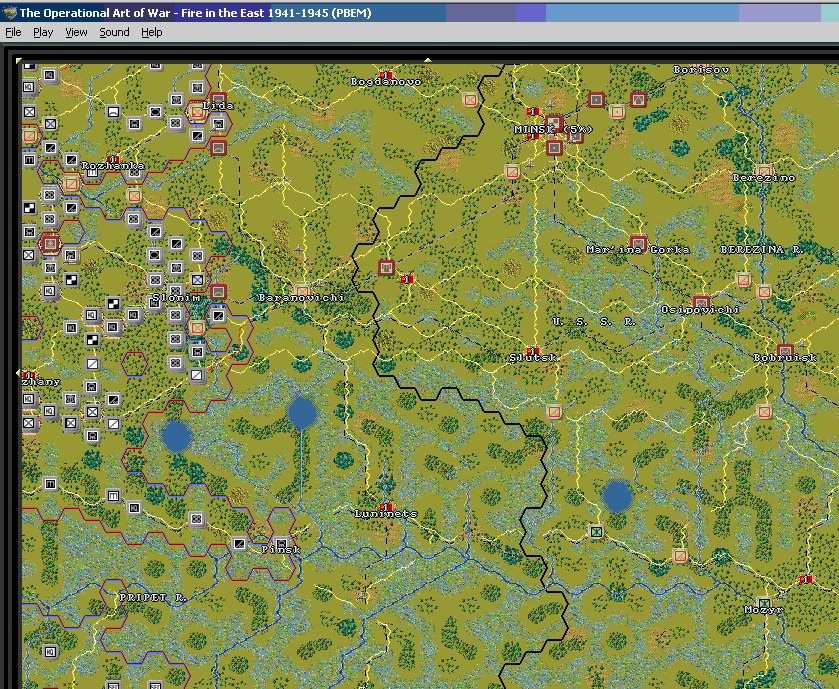Select the German unit just west of Pinsk
The width and height of the screenshot is (839, 689).
point(239,544)
